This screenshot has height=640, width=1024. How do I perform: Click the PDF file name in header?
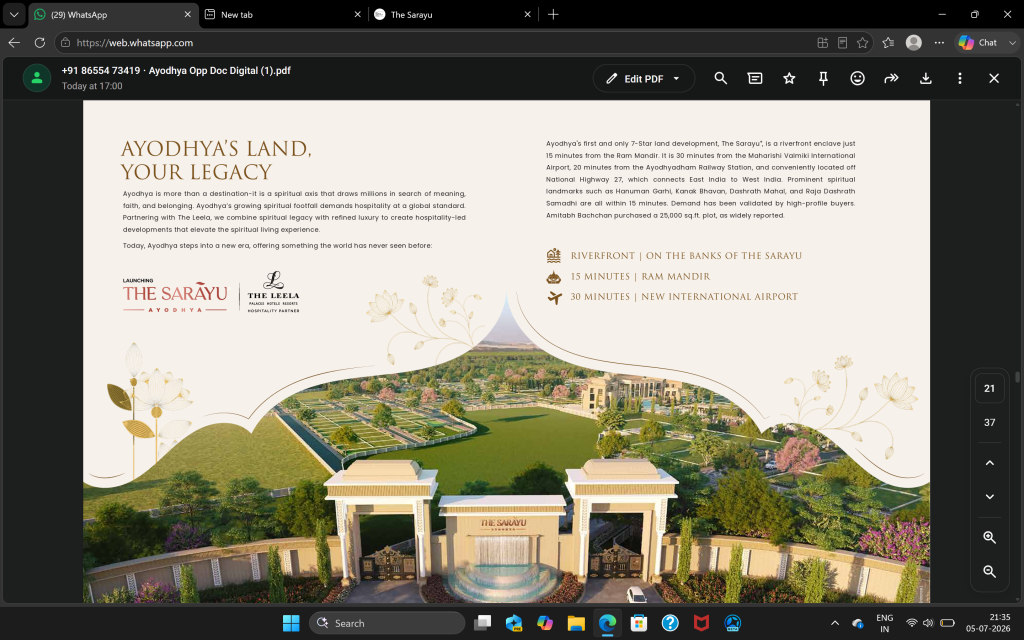coord(219,71)
